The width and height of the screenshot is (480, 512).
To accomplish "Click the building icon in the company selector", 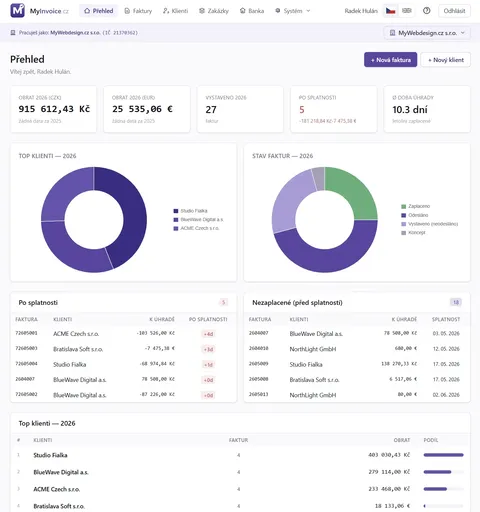I will pyautogui.click(x=392, y=33).
